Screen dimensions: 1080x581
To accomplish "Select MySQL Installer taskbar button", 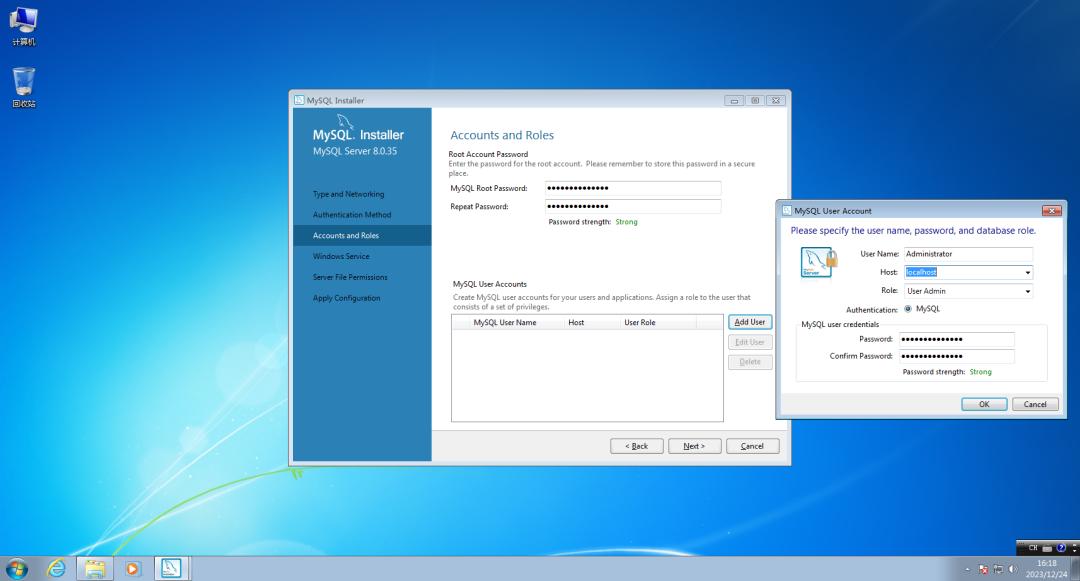I will point(171,569).
